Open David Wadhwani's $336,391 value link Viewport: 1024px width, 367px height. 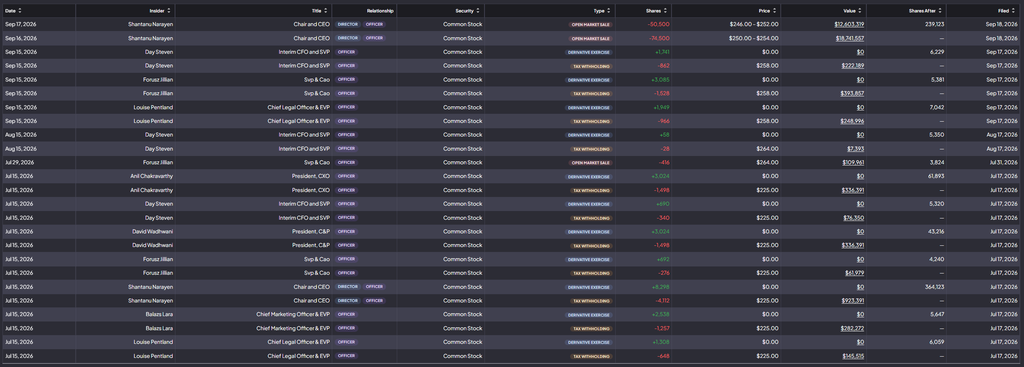pyautogui.click(x=853, y=246)
